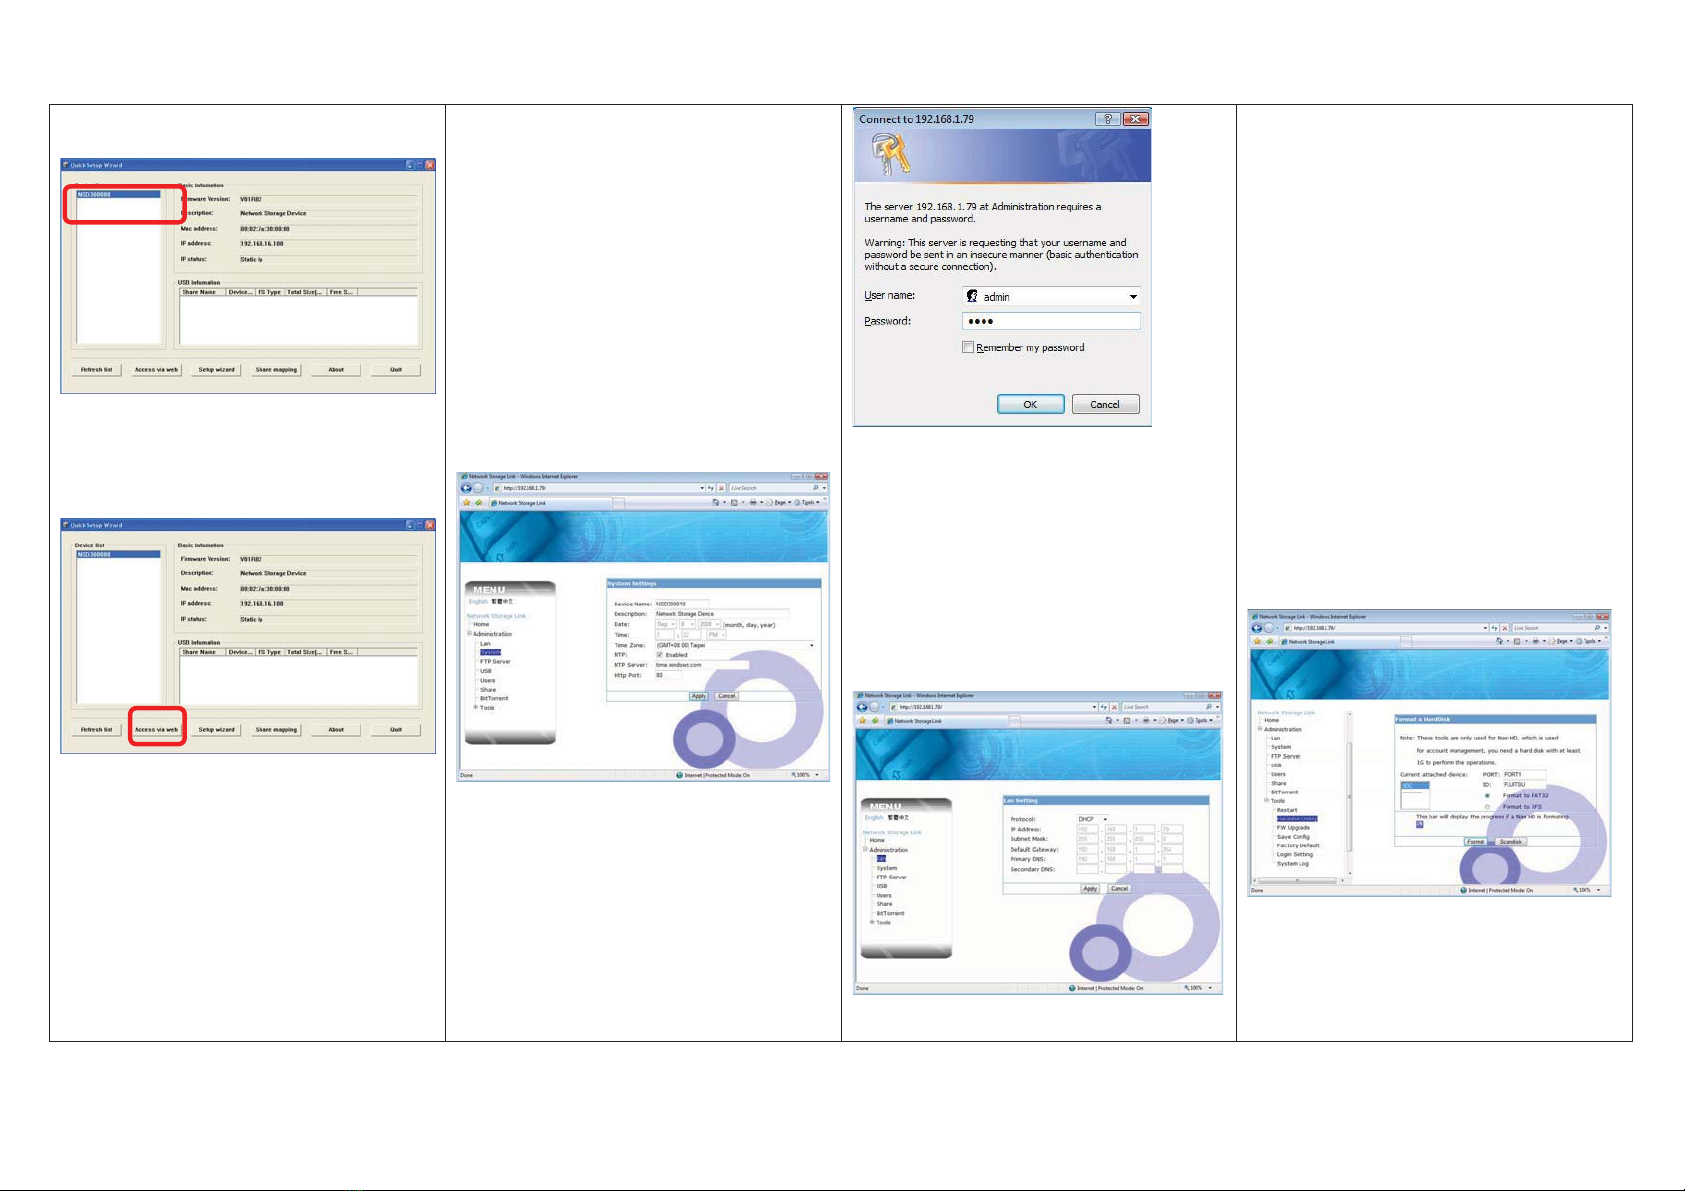Click the help question-mark icon in Connect dialog
This screenshot has width=1685, height=1191.
[x=1107, y=119]
